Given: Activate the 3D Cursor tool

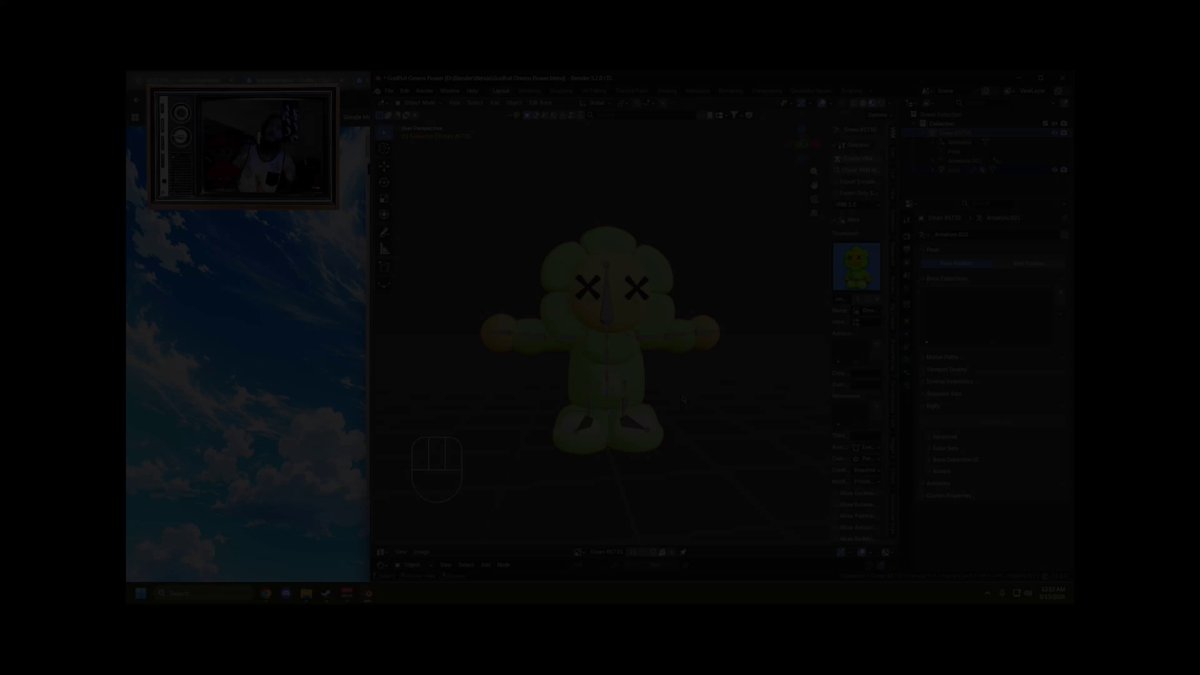Looking at the screenshot, I should pyautogui.click(x=385, y=149).
